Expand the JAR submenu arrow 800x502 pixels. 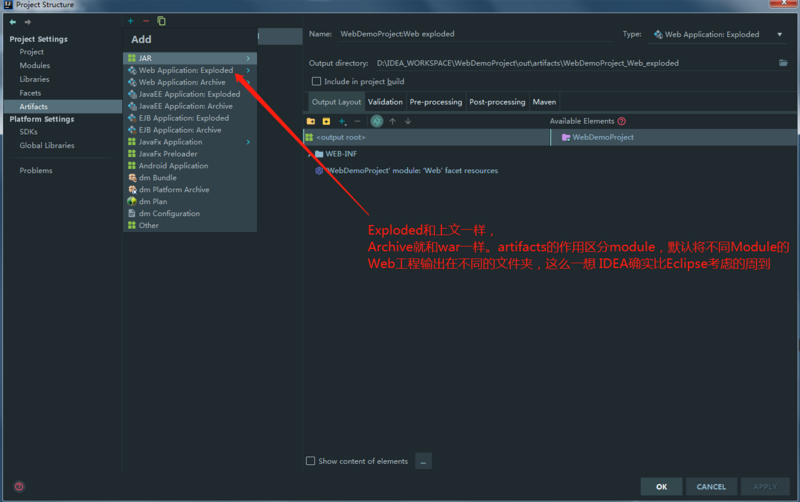248,58
